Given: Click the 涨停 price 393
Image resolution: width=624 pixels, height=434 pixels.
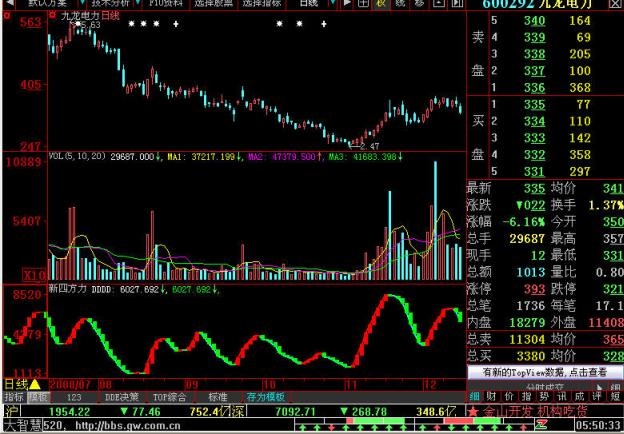Looking at the screenshot, I should pos(534,289).
